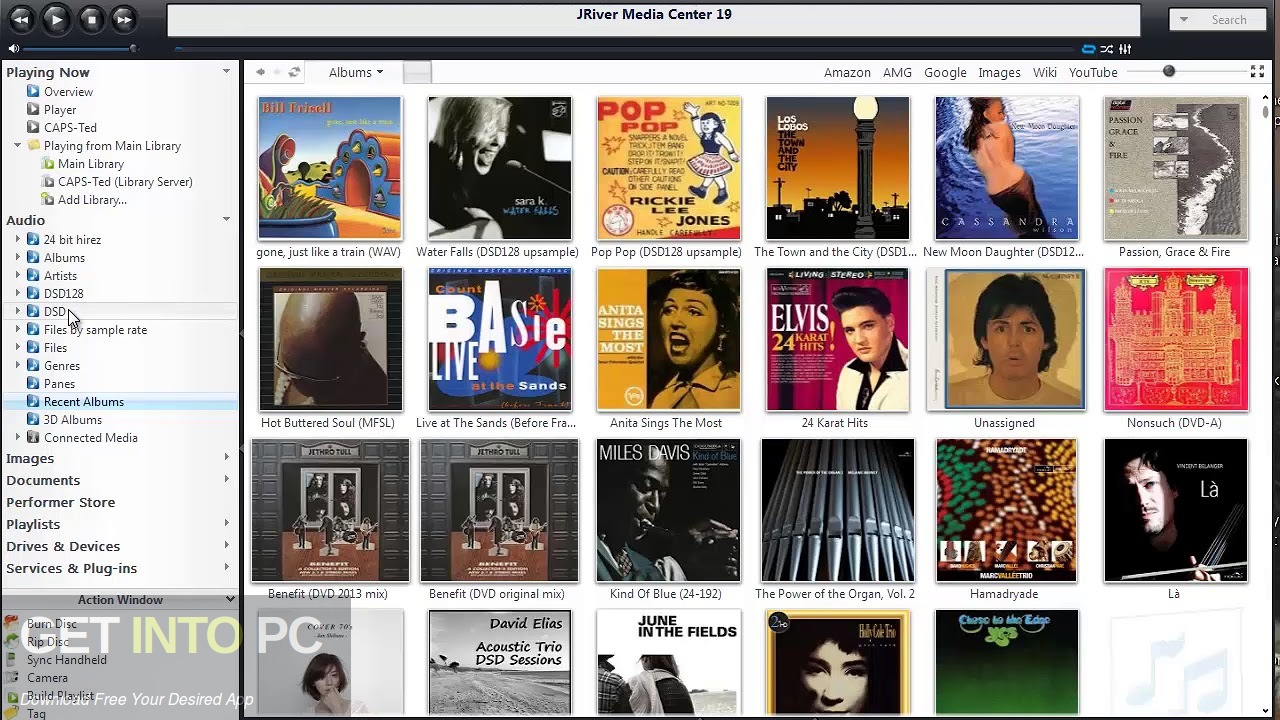Click the Stop playback button
1280x720 pixels.
[x=91, y=19]
